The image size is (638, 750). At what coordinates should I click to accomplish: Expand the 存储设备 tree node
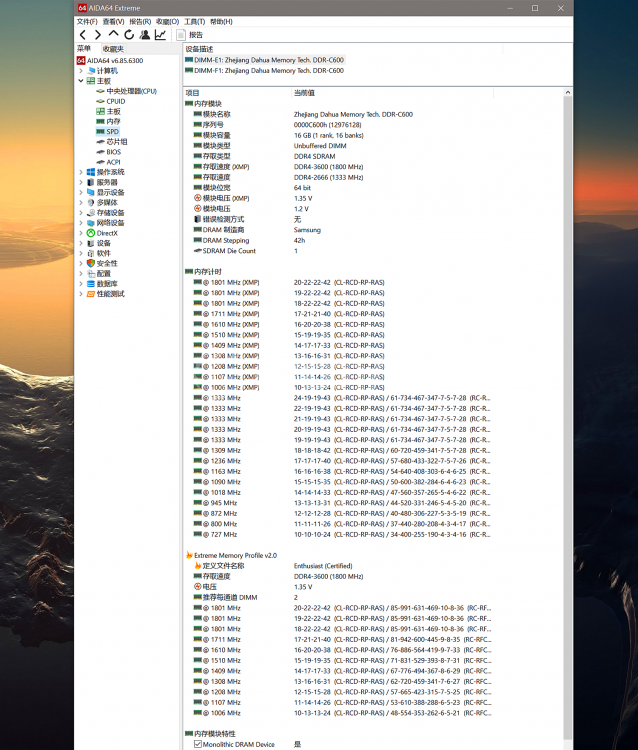(81, 213)
